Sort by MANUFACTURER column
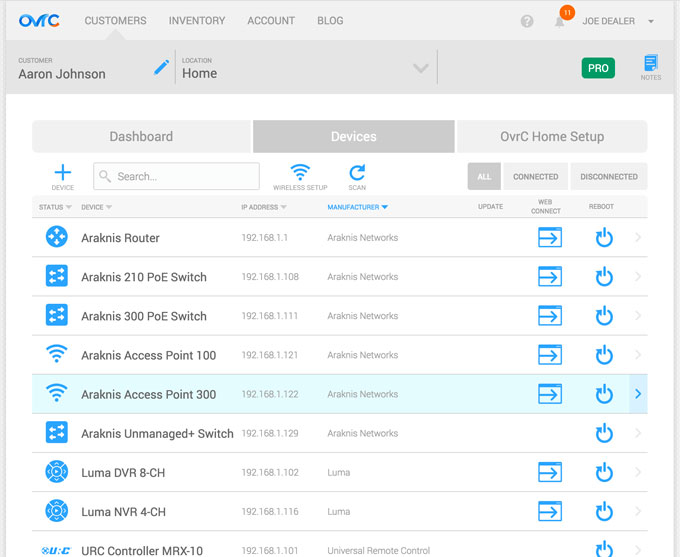This screenshot has height=557, width=680. (x=357, y=207)
